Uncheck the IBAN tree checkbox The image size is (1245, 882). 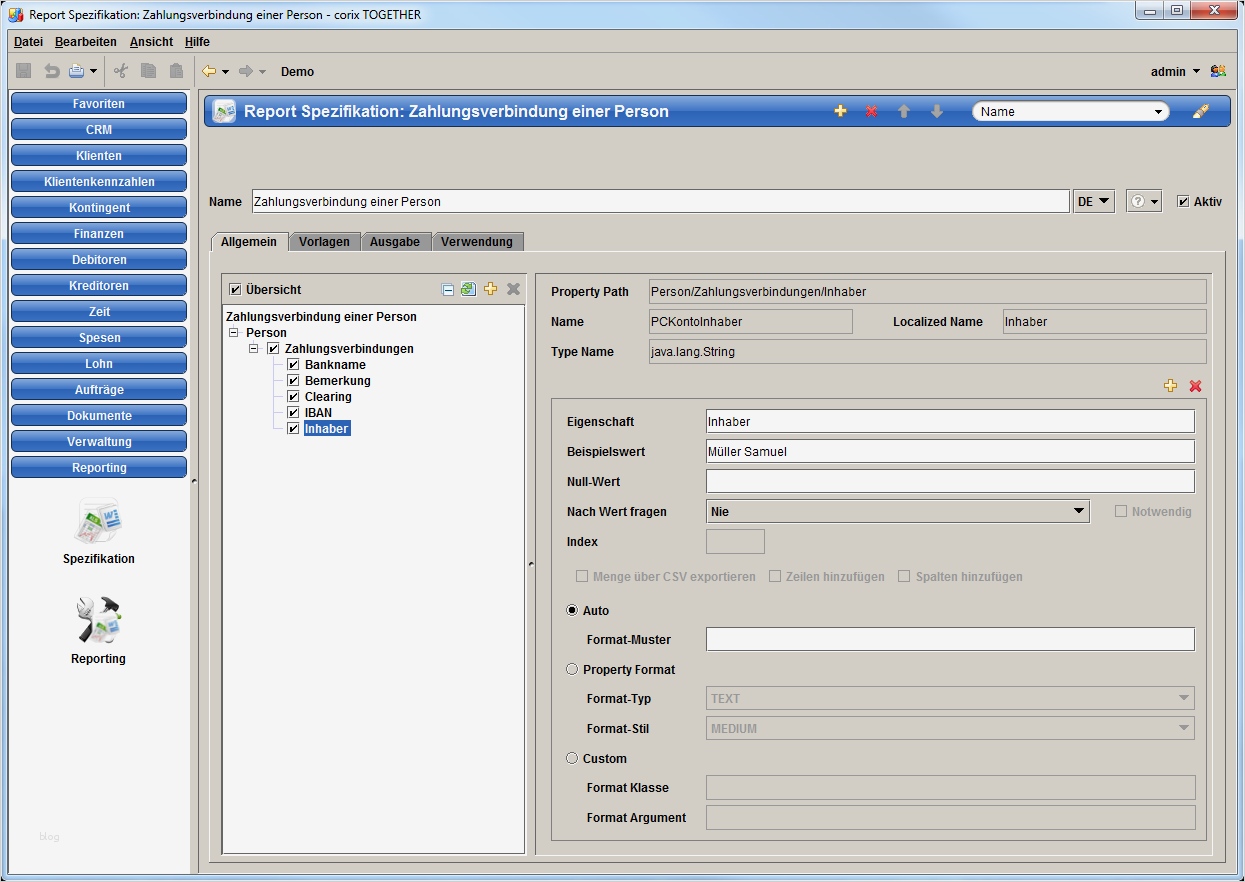[x=293, y=413]
